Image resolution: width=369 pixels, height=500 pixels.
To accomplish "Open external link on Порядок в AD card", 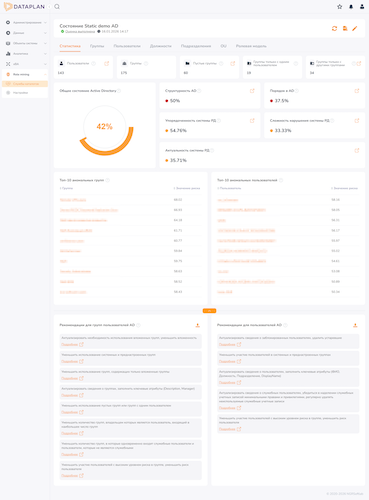I will point(357,91).
